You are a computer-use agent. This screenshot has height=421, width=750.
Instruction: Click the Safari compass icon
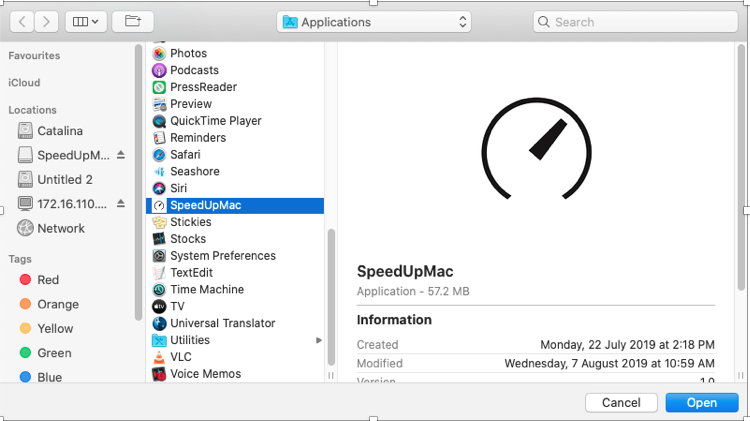tap(159, 155)
